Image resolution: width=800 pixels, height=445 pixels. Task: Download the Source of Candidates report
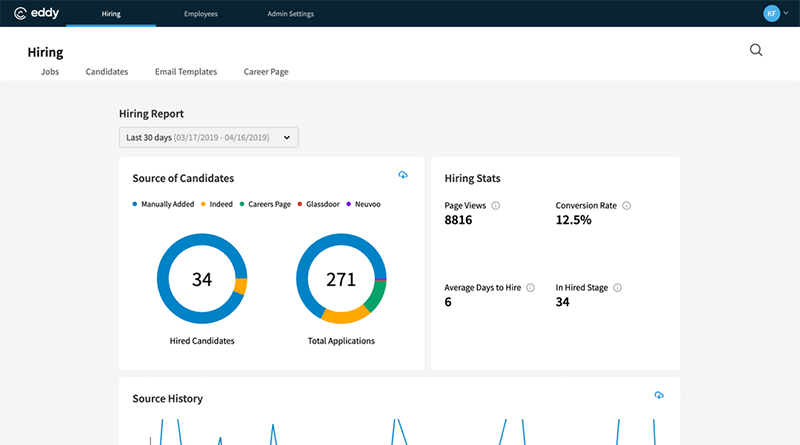[x=403, y=175]
